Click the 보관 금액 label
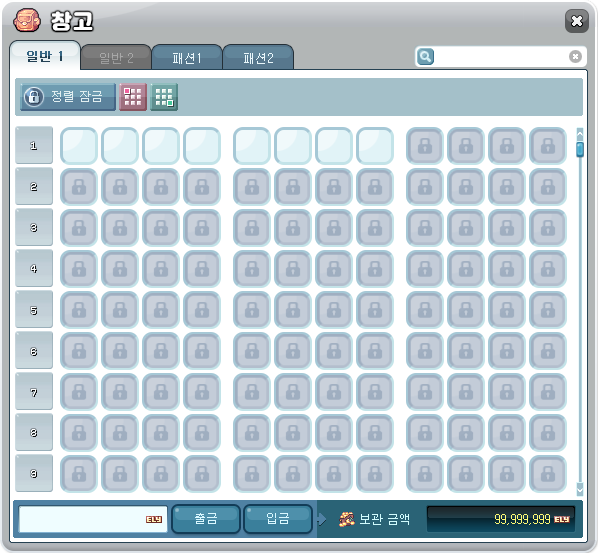The height and width of the screenshot is (553, 598). [x=384, y=519]
